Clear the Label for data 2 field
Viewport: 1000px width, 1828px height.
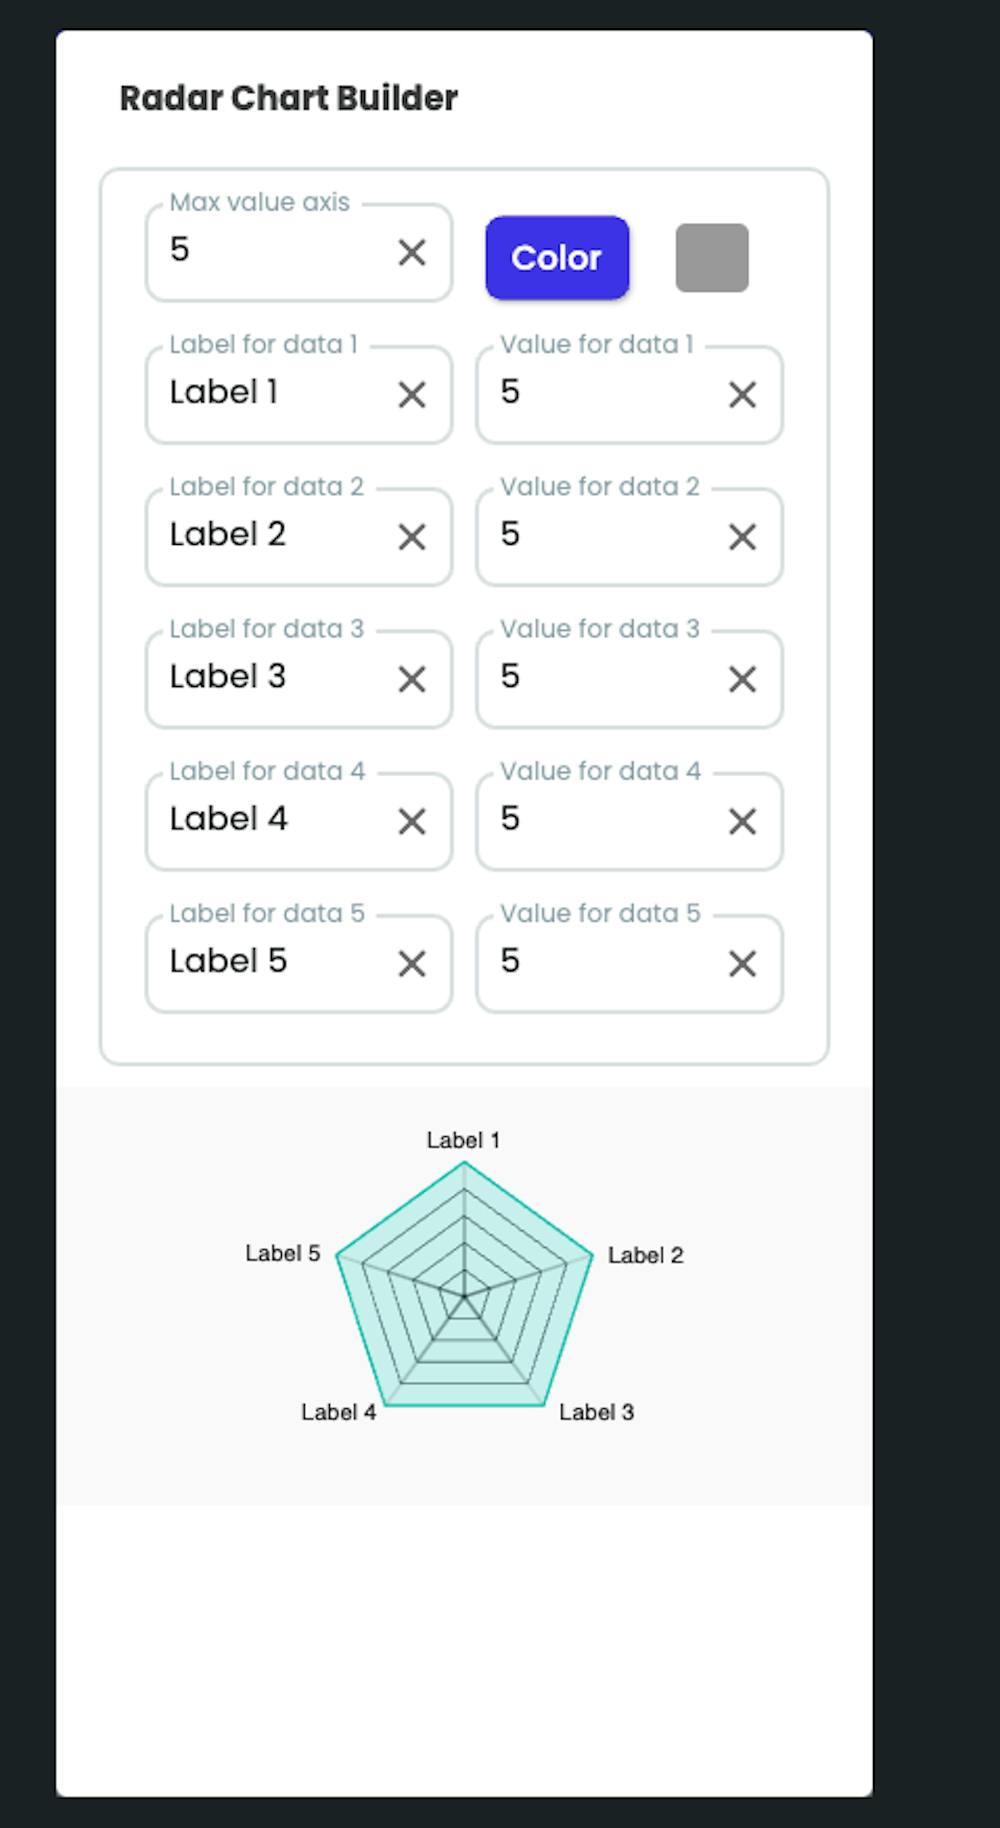pos(412,537)
